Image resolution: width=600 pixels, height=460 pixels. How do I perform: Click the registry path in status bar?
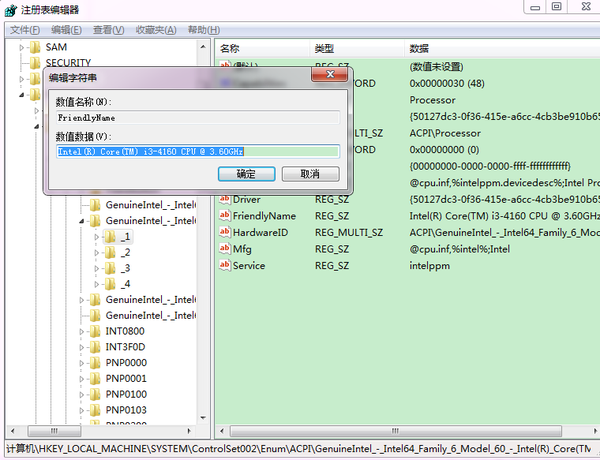tap(298, 449)
